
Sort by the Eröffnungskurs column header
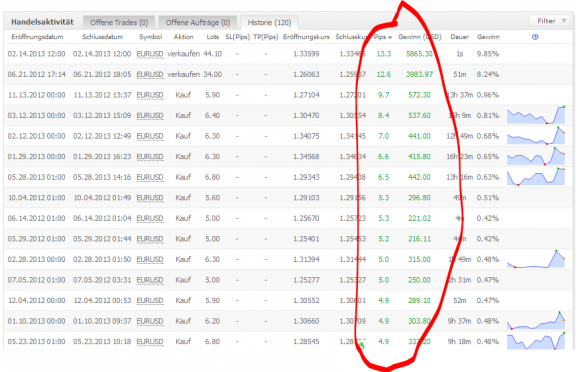[x=306, y=37]
